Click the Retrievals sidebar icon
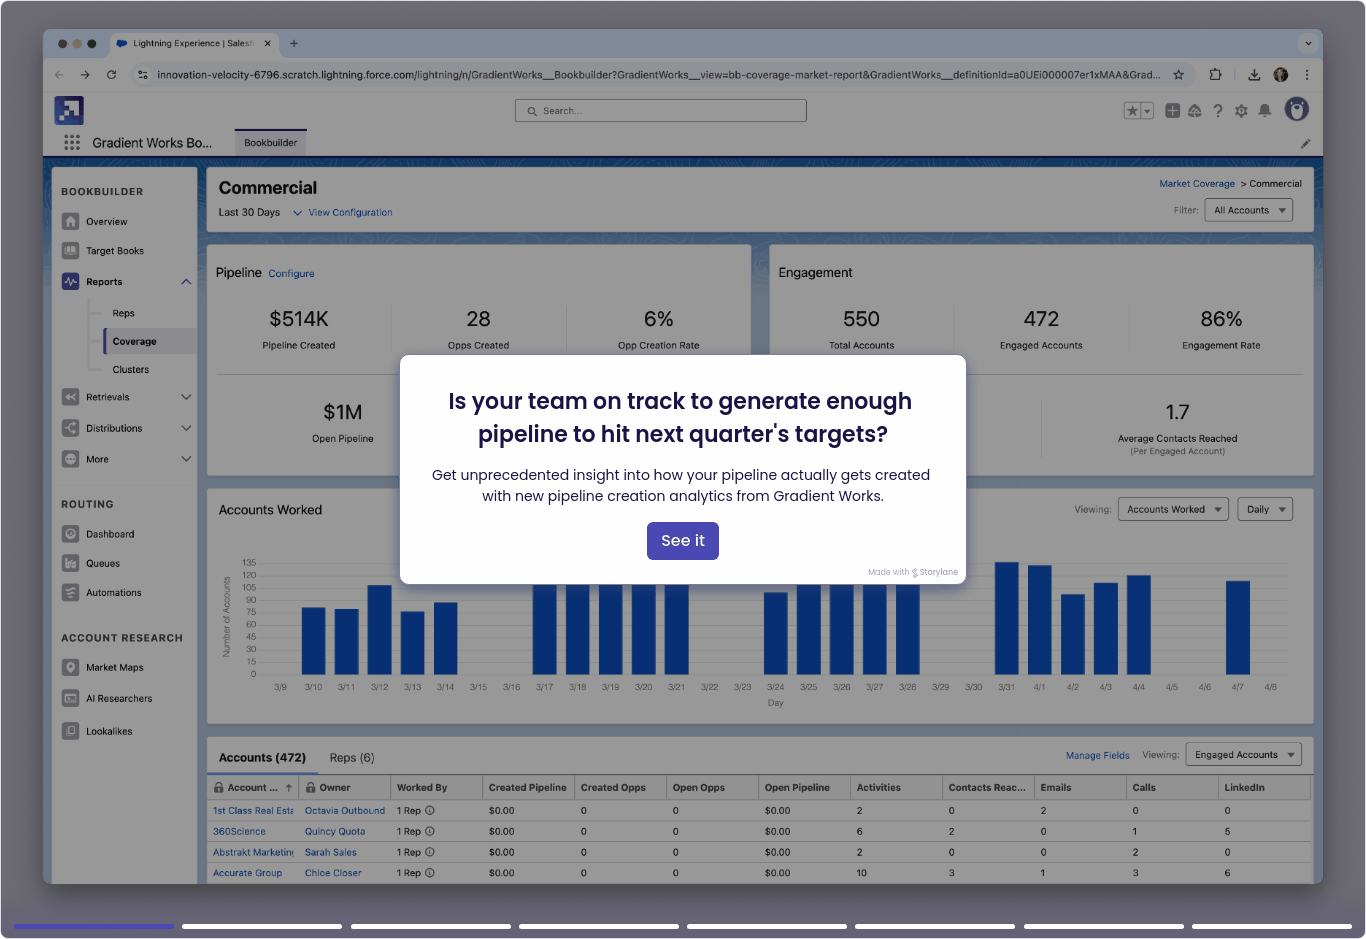1366x939 pixels. (x=70, y=397)
